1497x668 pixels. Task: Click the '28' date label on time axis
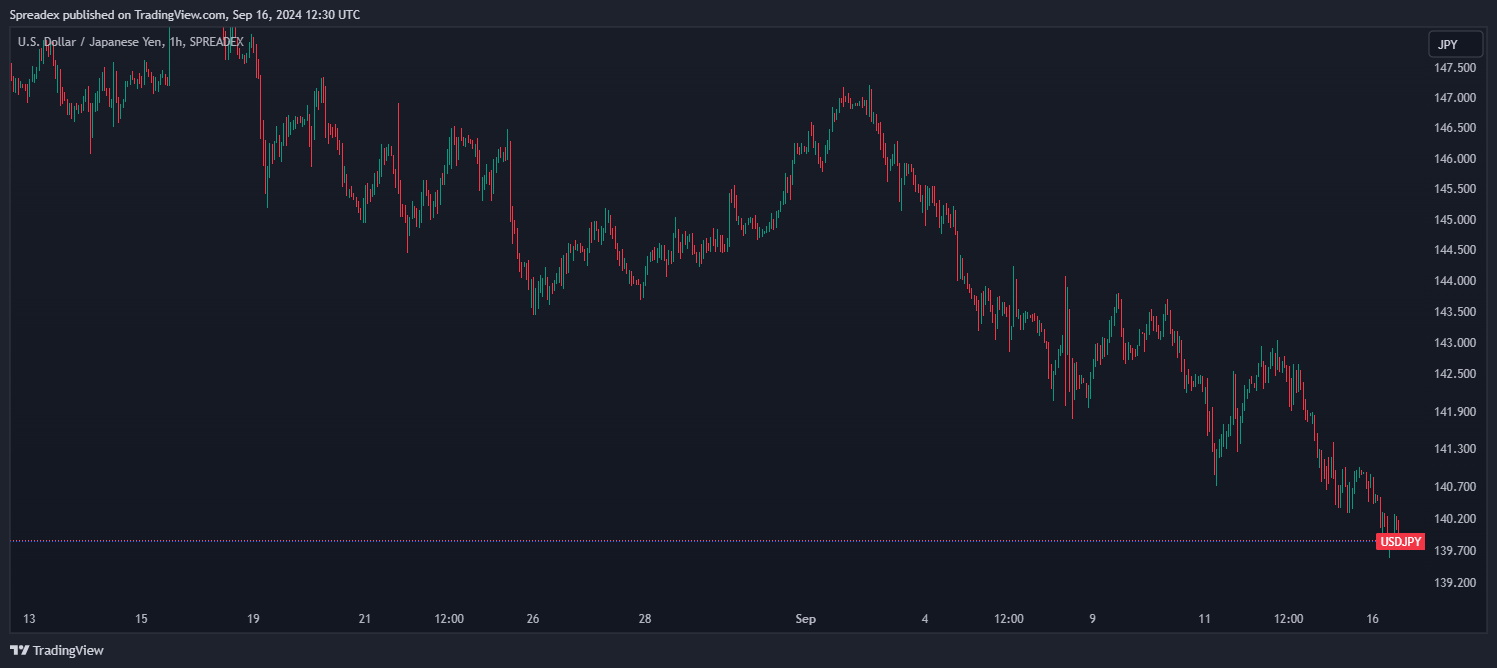click(645, 619)
